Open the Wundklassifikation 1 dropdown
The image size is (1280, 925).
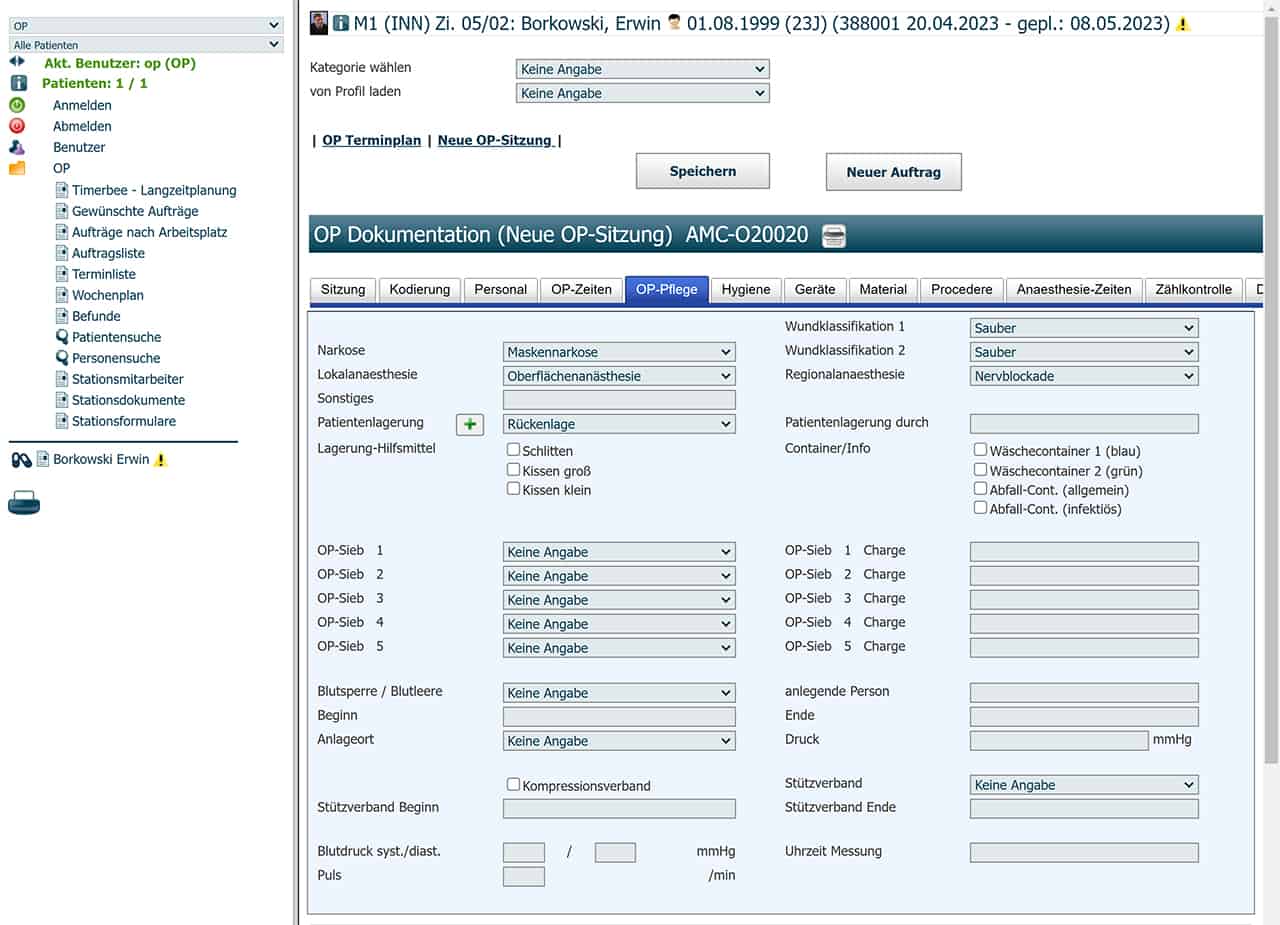1083,328
